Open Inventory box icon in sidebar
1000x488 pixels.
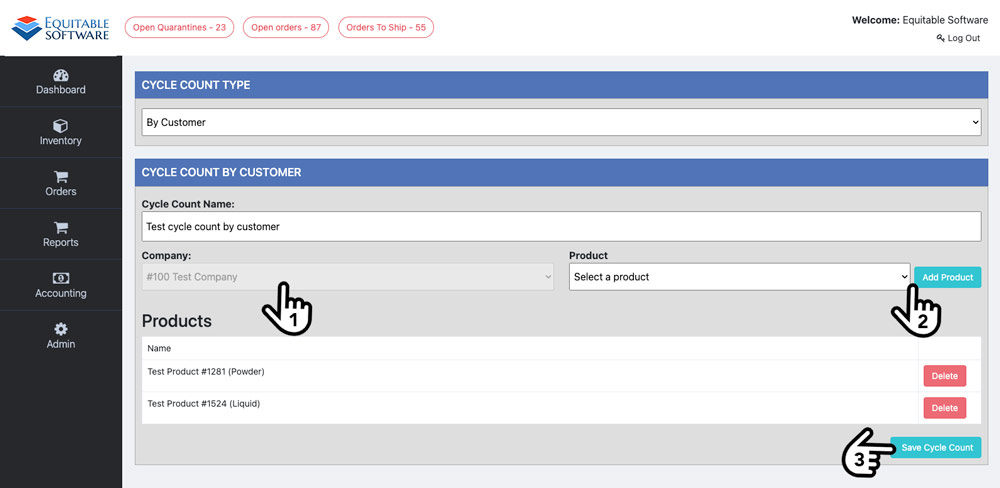click(x=61, y=126)
